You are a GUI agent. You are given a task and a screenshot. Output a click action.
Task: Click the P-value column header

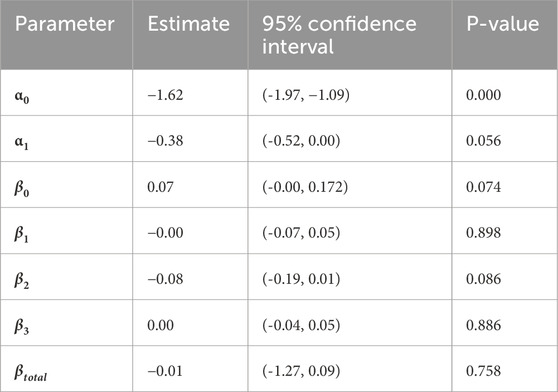pyautogui.click(x=502, y=24)
